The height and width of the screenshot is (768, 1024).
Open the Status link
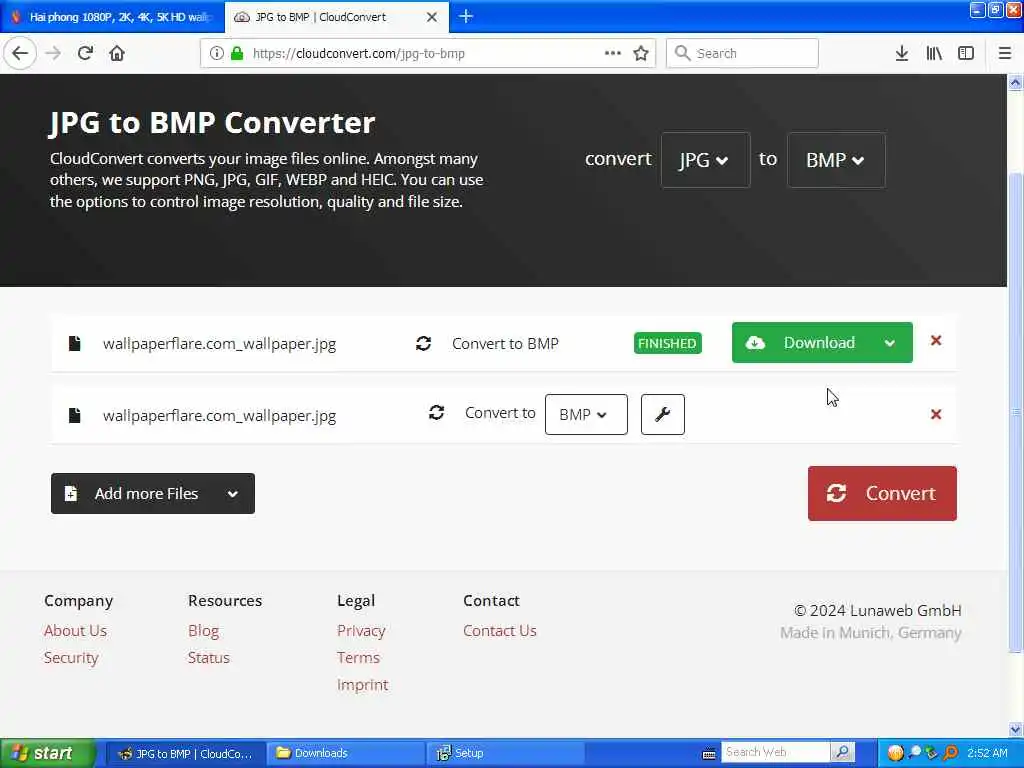click(x=208, y=657)
